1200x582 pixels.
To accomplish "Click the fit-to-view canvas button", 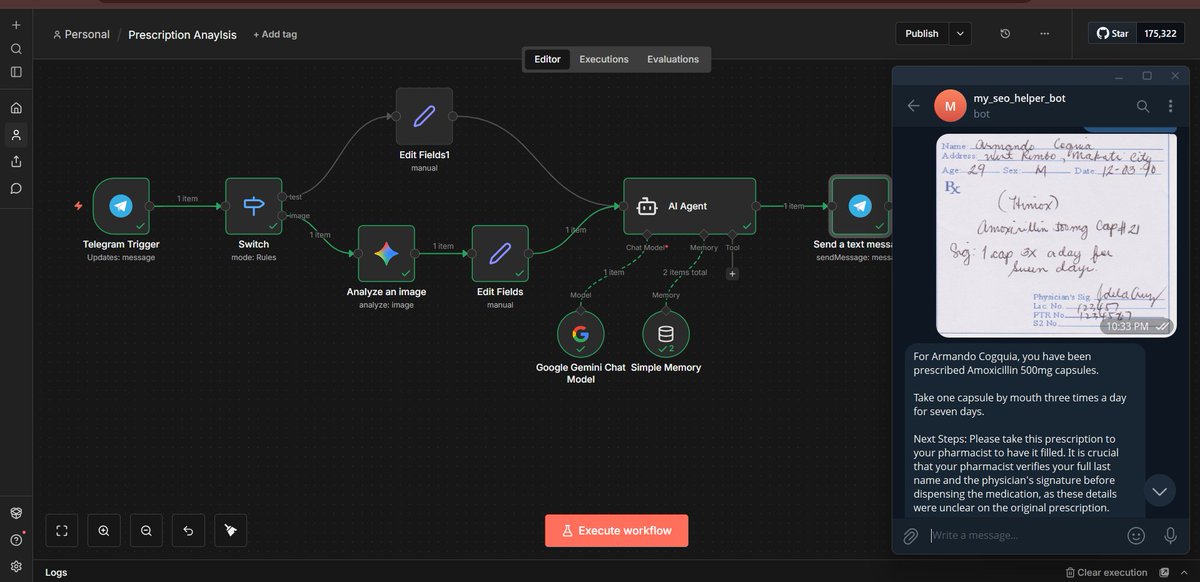I will [x=62, y=531].
